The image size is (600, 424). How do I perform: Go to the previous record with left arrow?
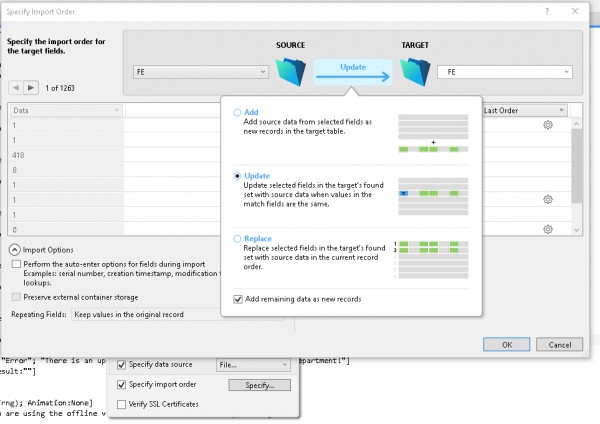[16, 87]
